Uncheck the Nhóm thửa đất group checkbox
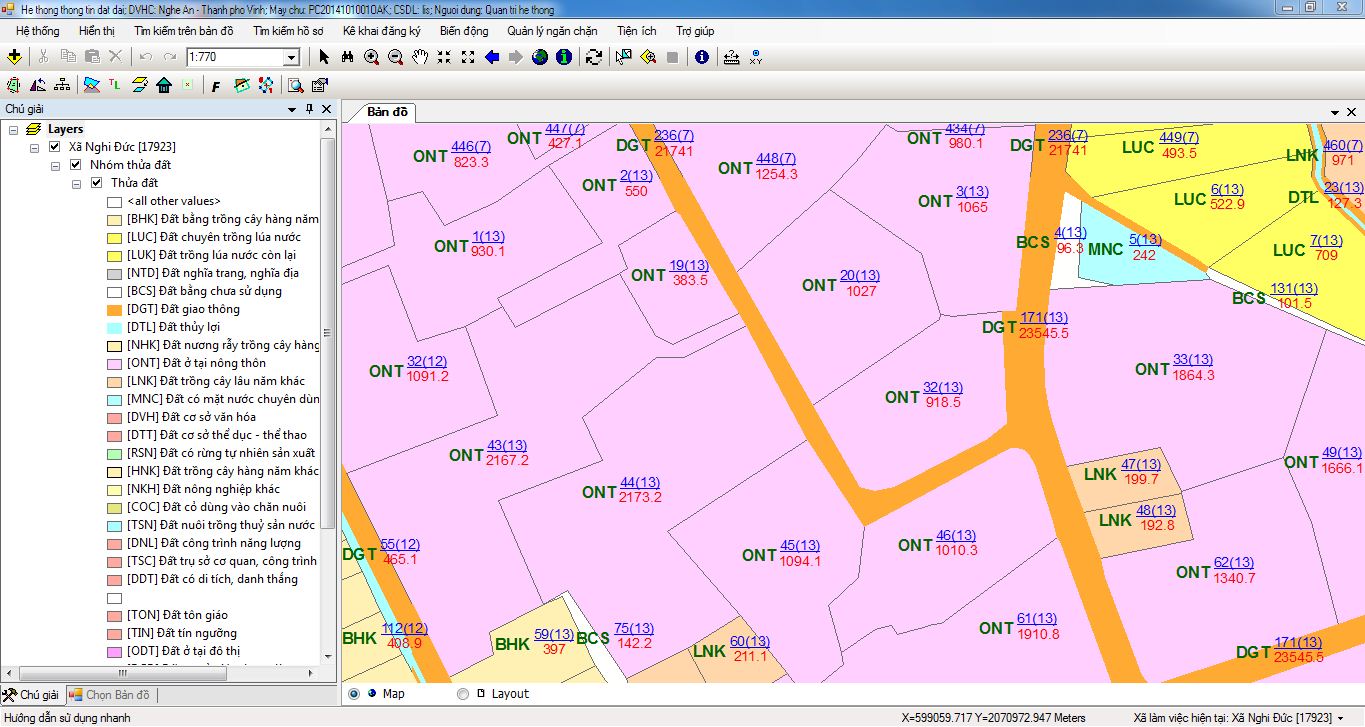 tap(75, 165)
